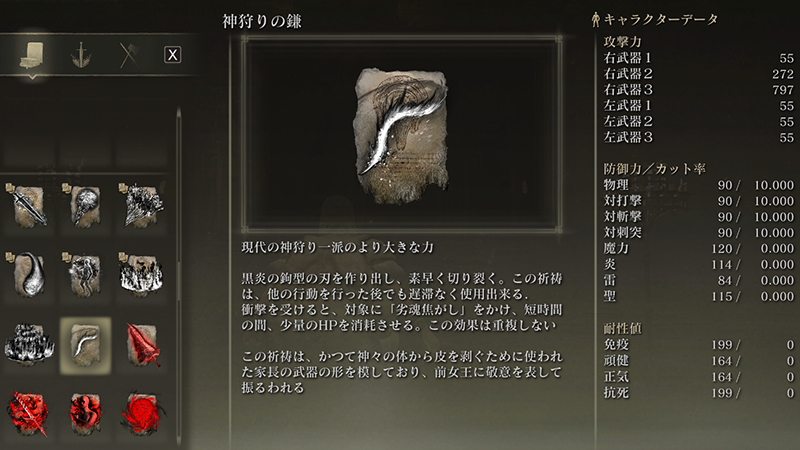Click the highlighted 神狩りの鎌 scythe icon
The height and width of the screenshot is (450, 800).
point(85,345)
